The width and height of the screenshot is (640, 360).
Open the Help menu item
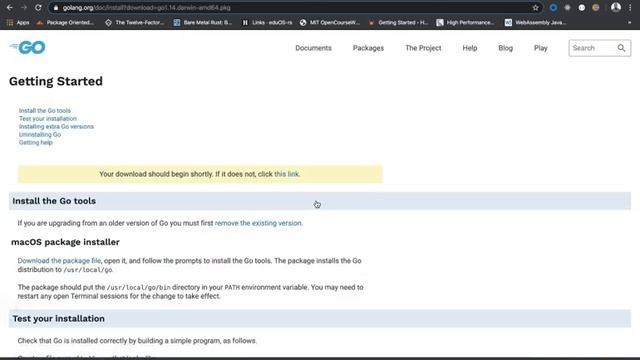[469, 48]
